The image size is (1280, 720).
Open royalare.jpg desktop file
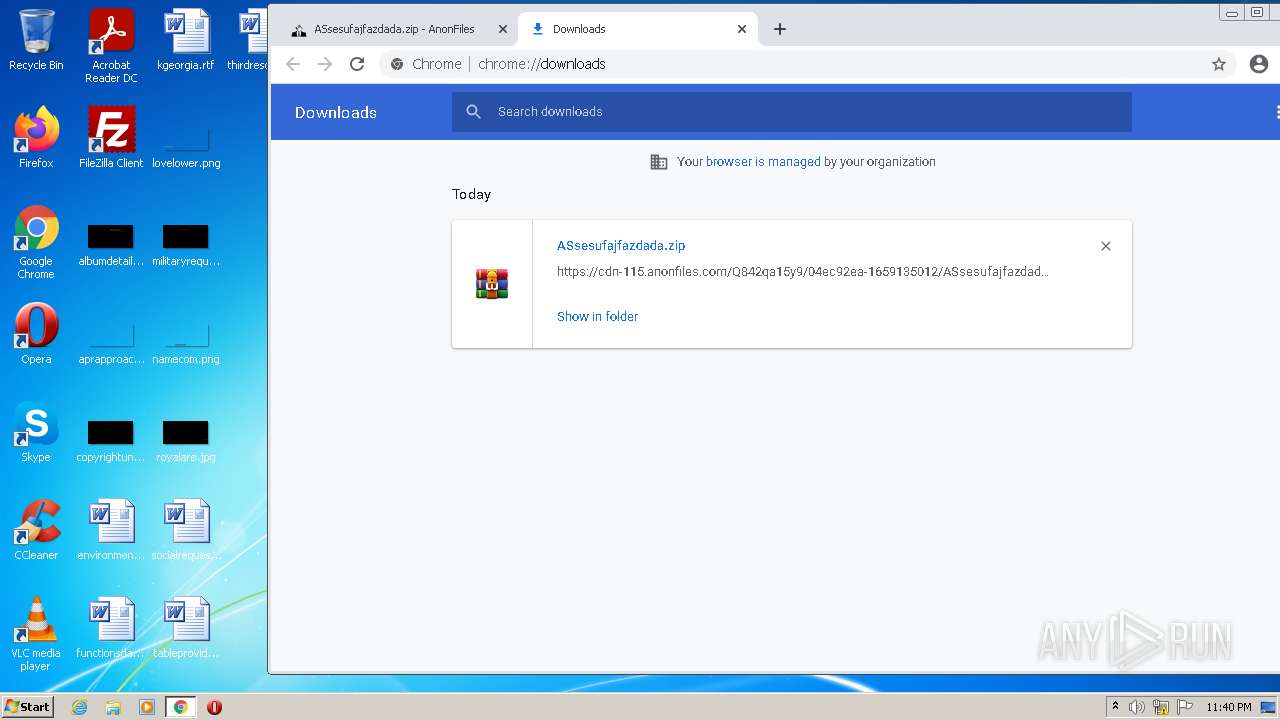click(x=186, y=442)
